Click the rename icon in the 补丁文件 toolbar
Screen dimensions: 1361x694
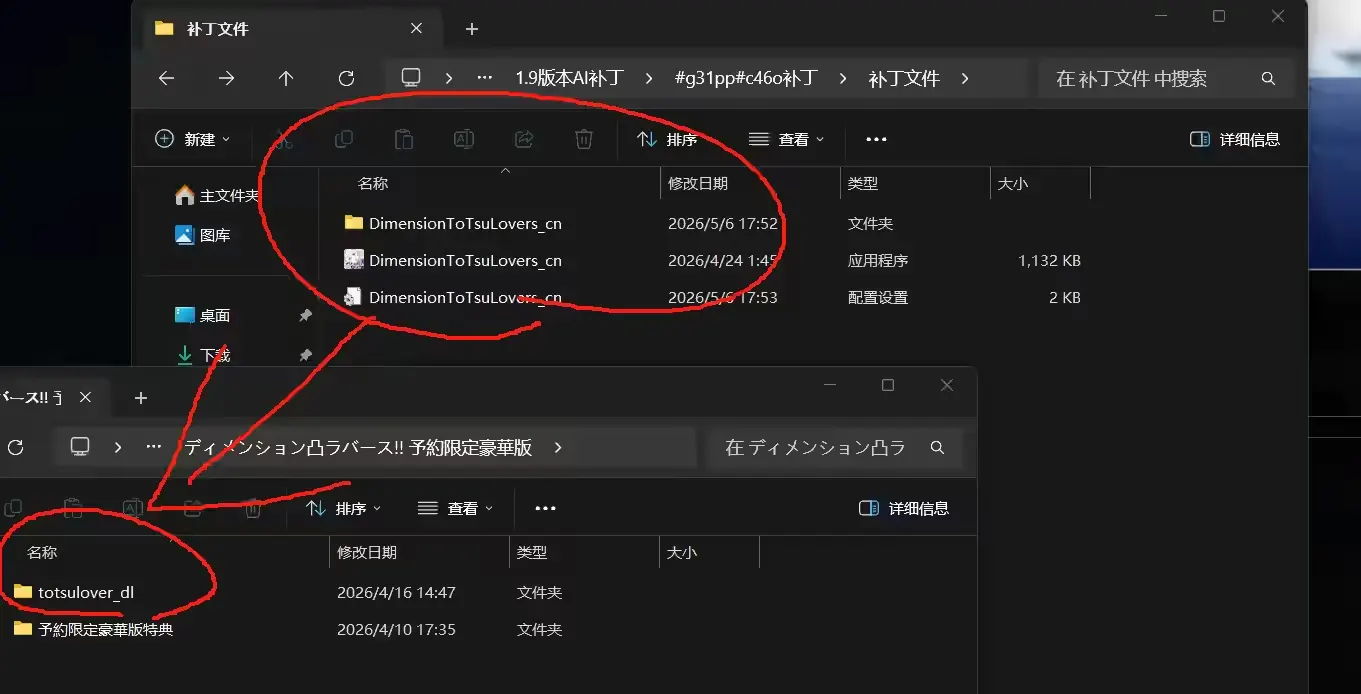[464, 140]
